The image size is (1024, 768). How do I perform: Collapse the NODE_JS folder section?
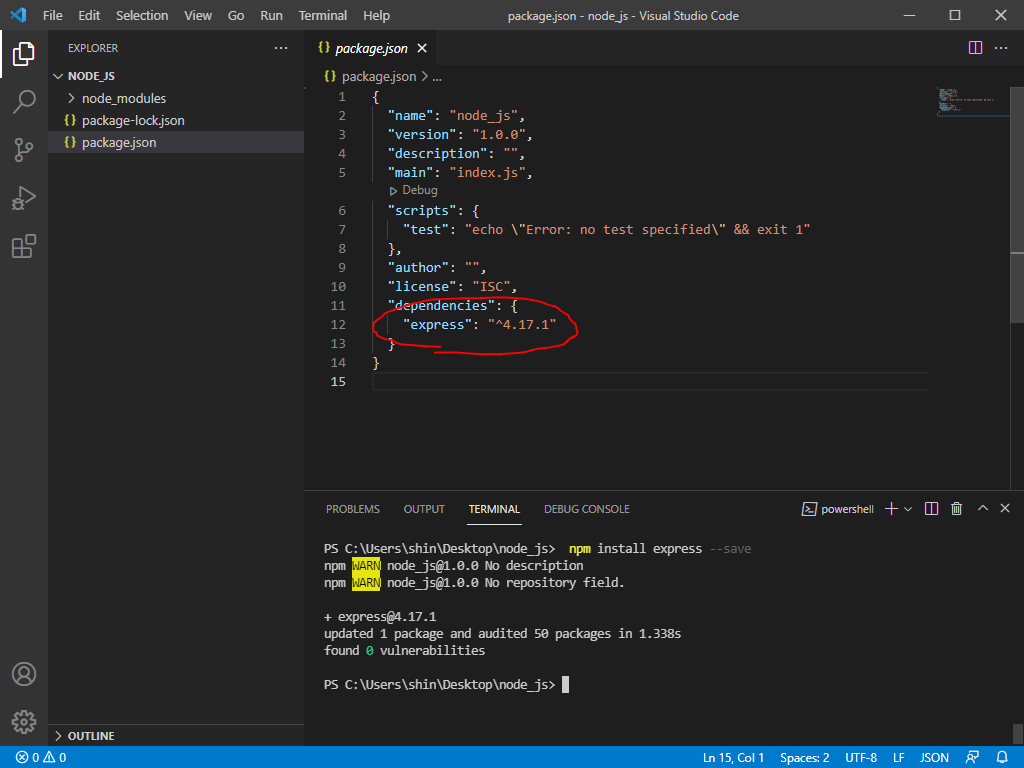[x=176, y=76]
